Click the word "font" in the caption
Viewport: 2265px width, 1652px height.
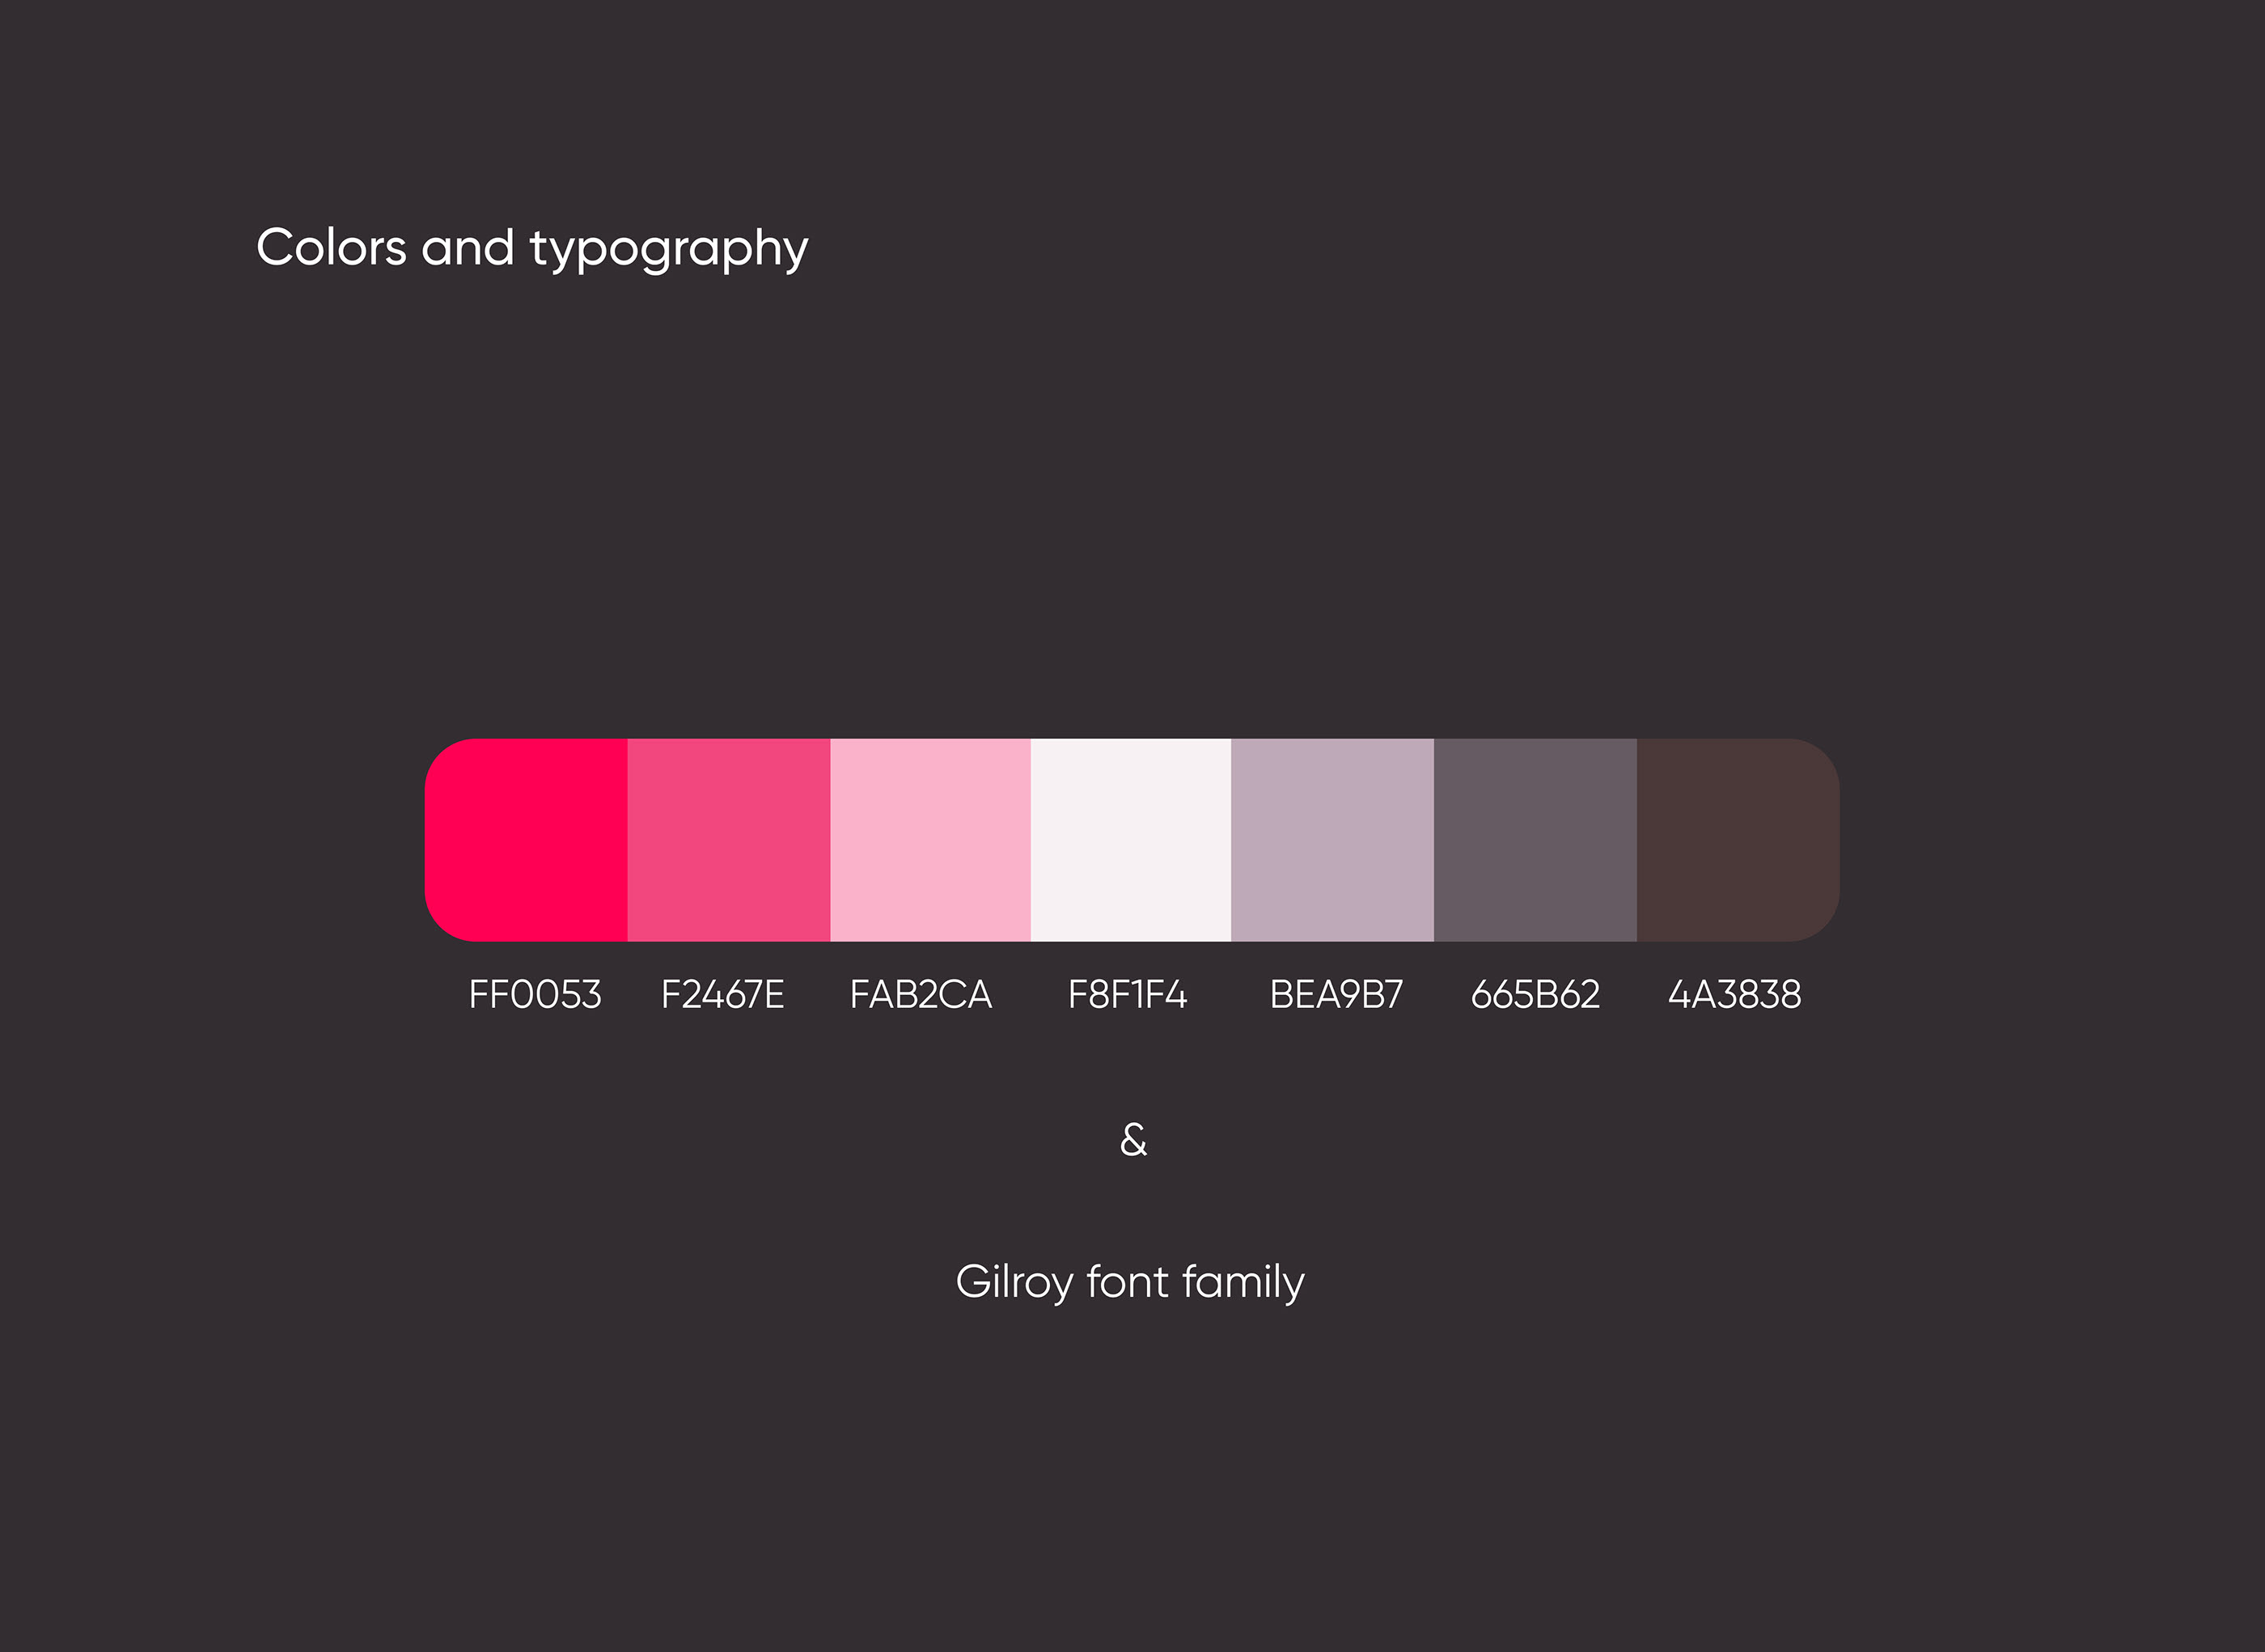[x=1127, y=1281]
